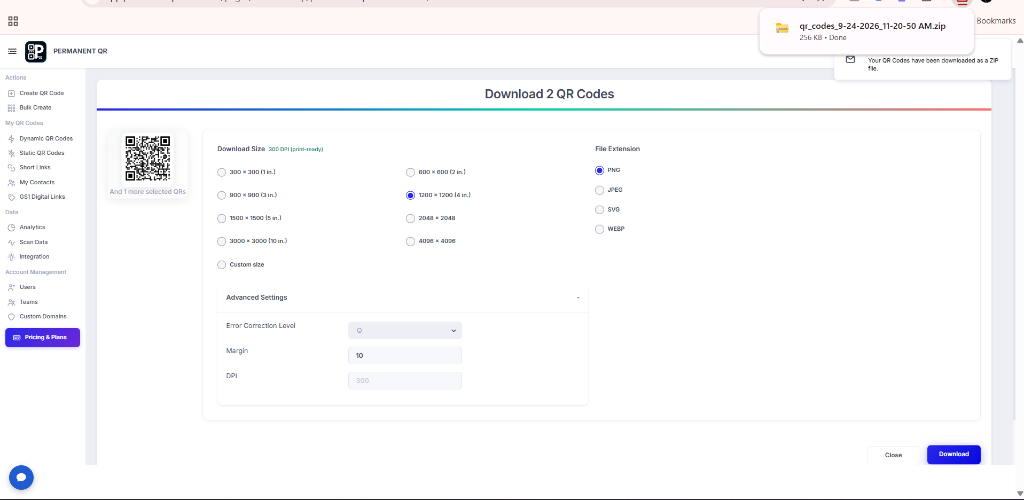Image resolution: width=1024 pixels, height=500 pixels.
Task: Click the Integration icon in sidebar
Action: pyautogui.click(x=11, y=257)
